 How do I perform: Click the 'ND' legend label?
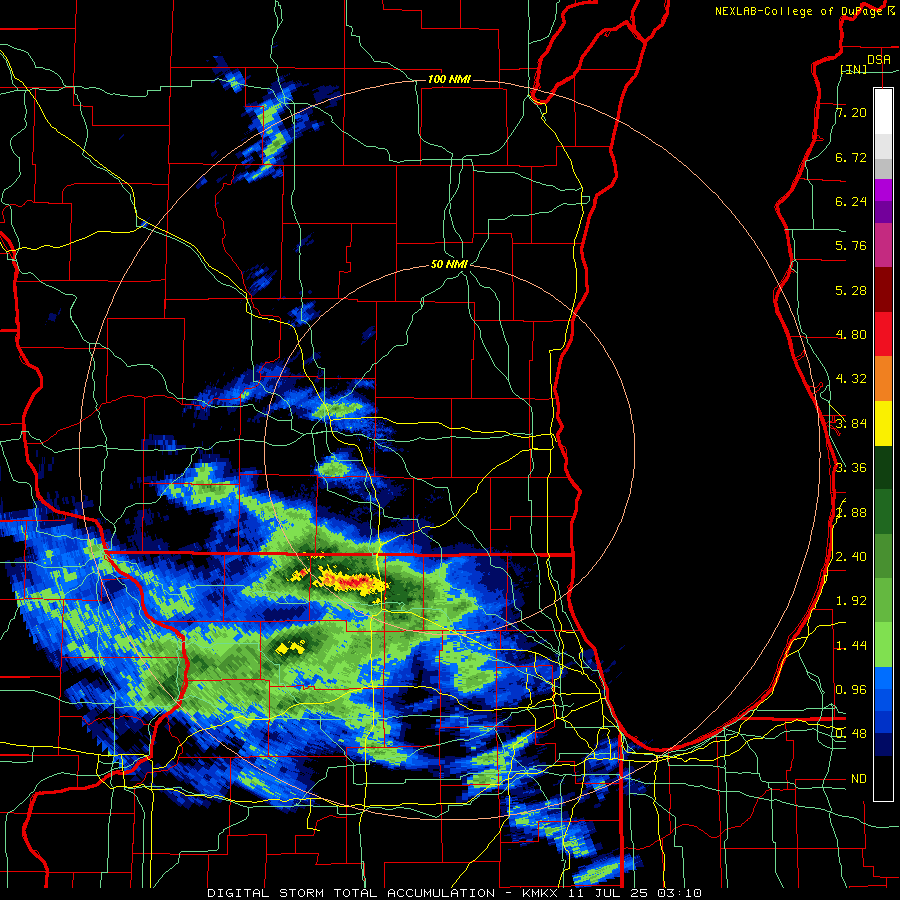coord(859,779)
